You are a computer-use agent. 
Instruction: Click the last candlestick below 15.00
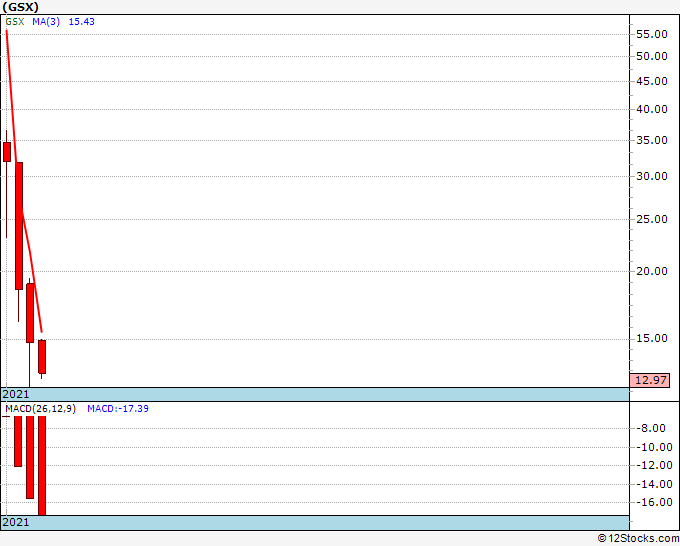click(x=42, y=357)
